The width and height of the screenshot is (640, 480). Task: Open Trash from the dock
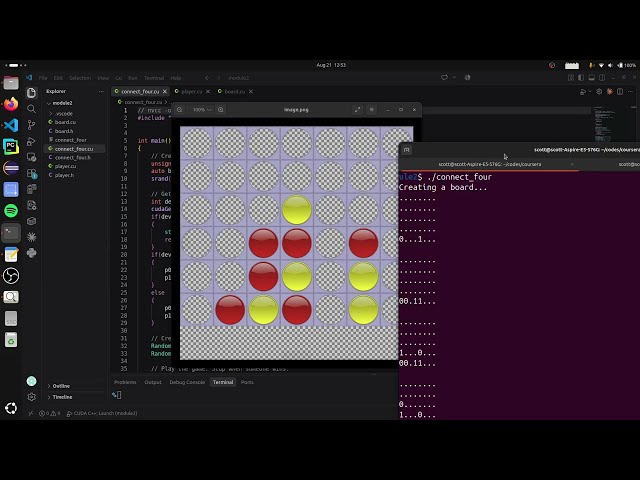point(11,340)
